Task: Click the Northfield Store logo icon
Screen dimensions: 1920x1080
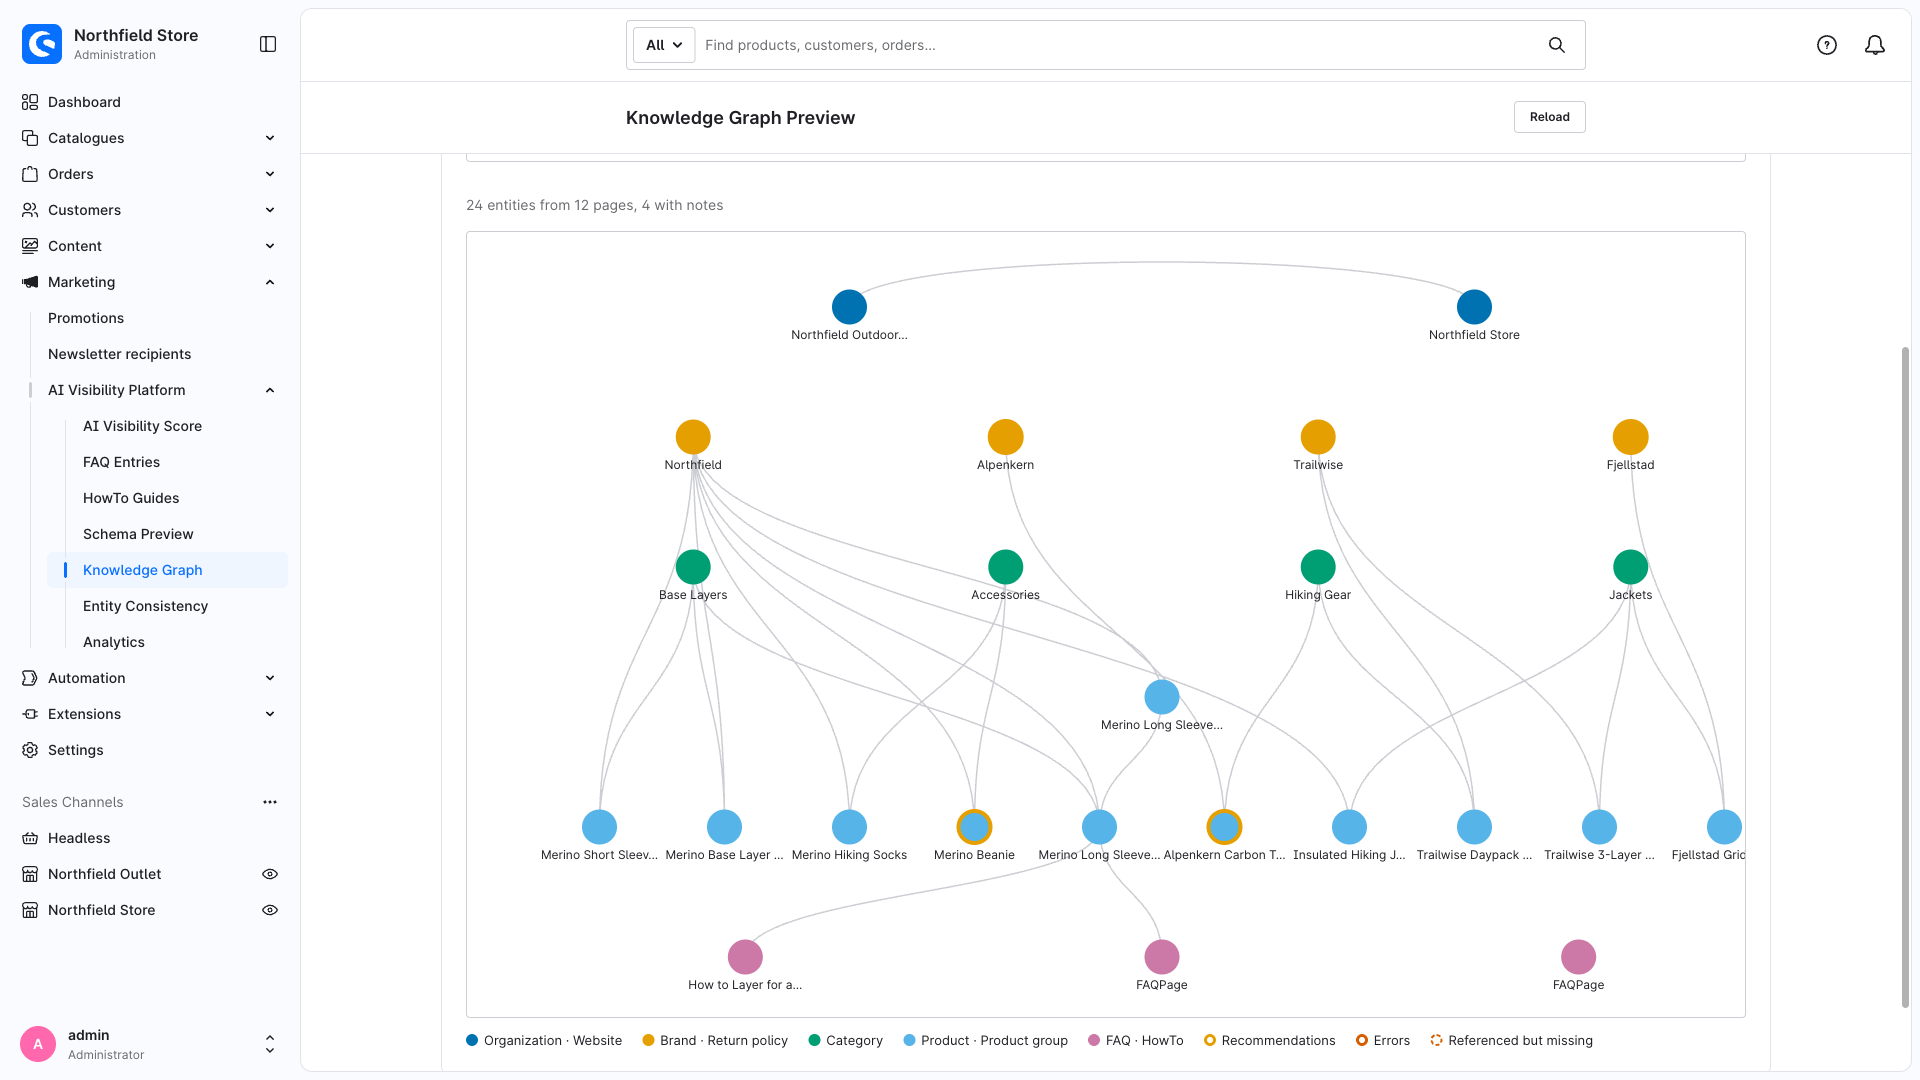Action: click(42, 44)
